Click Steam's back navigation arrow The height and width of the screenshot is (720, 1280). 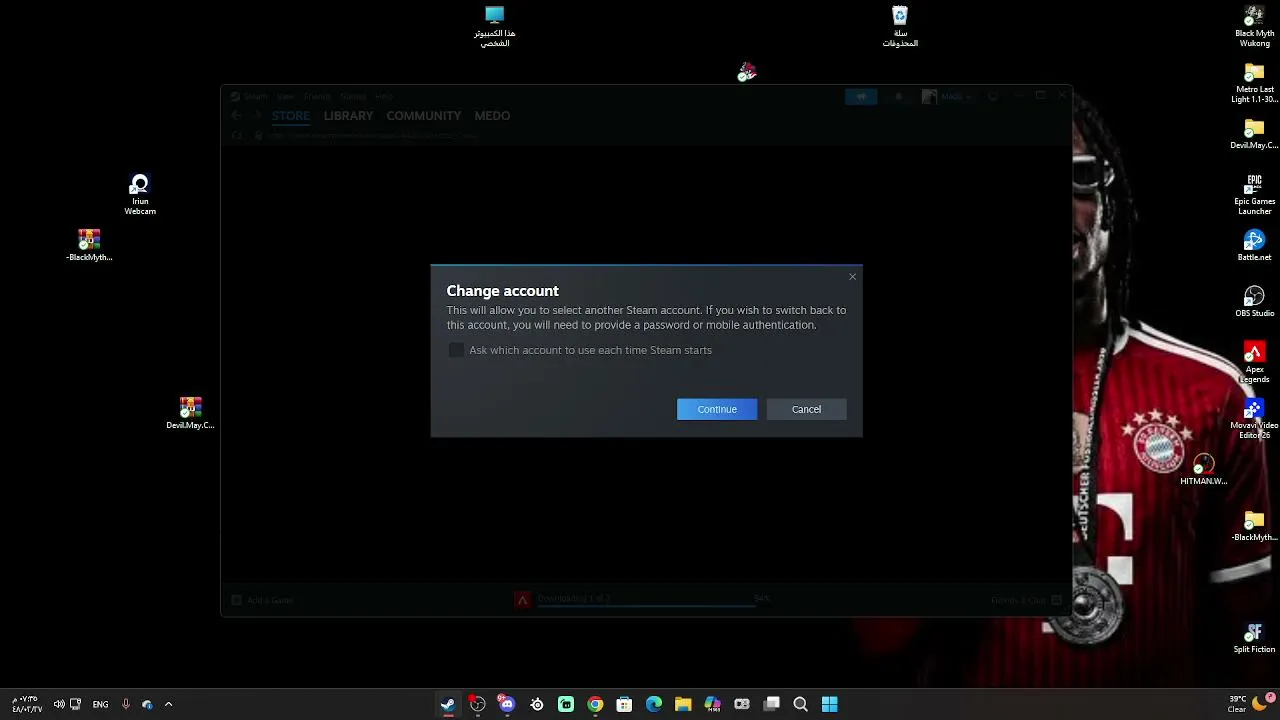pyautogui.click(x=236, y=116)
